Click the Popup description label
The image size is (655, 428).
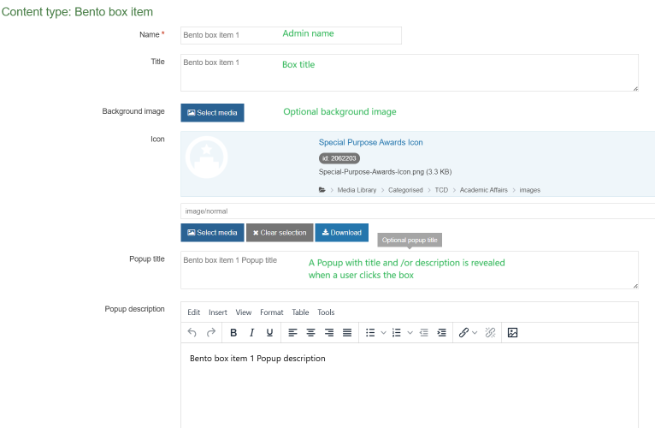coord(135,309)
